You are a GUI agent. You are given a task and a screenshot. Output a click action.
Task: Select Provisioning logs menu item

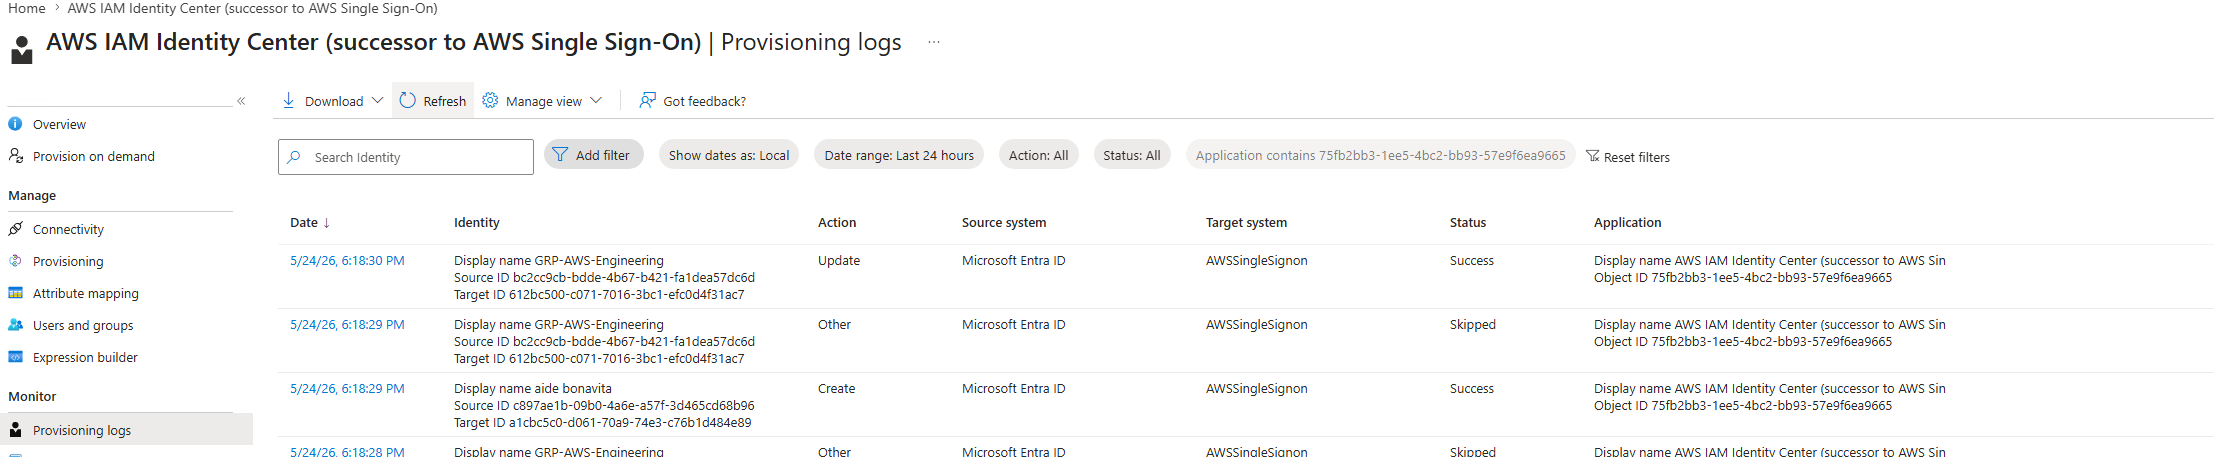point(126,430)
